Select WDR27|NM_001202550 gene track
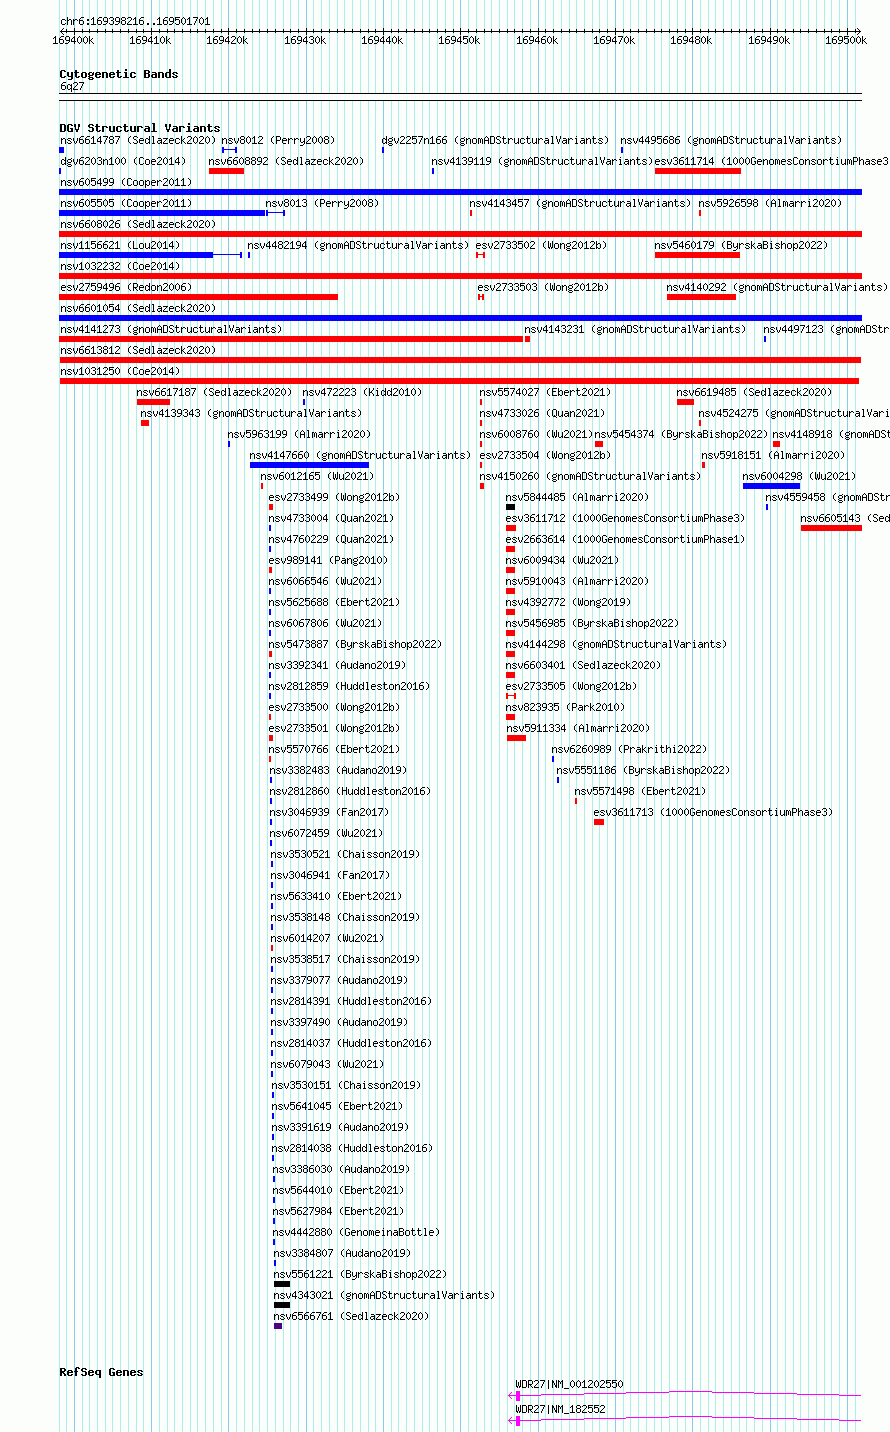This screenshot has width=890, height=1432. point(685,1395)
